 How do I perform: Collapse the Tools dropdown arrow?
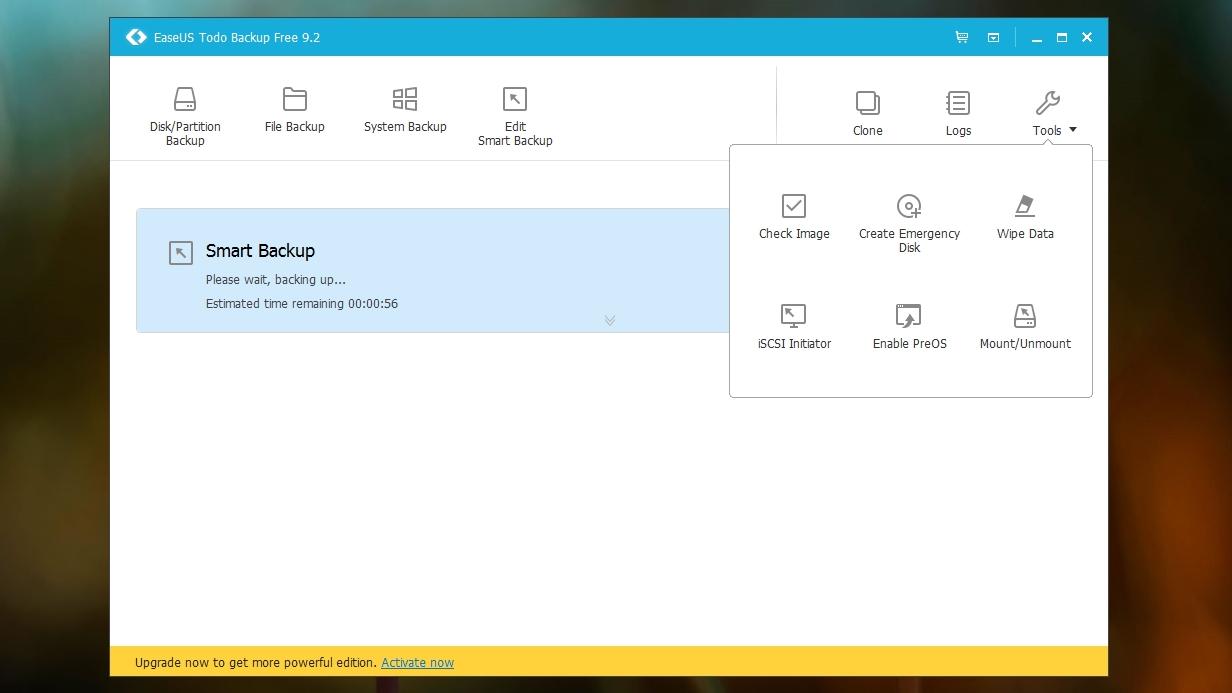[1073, 130]
